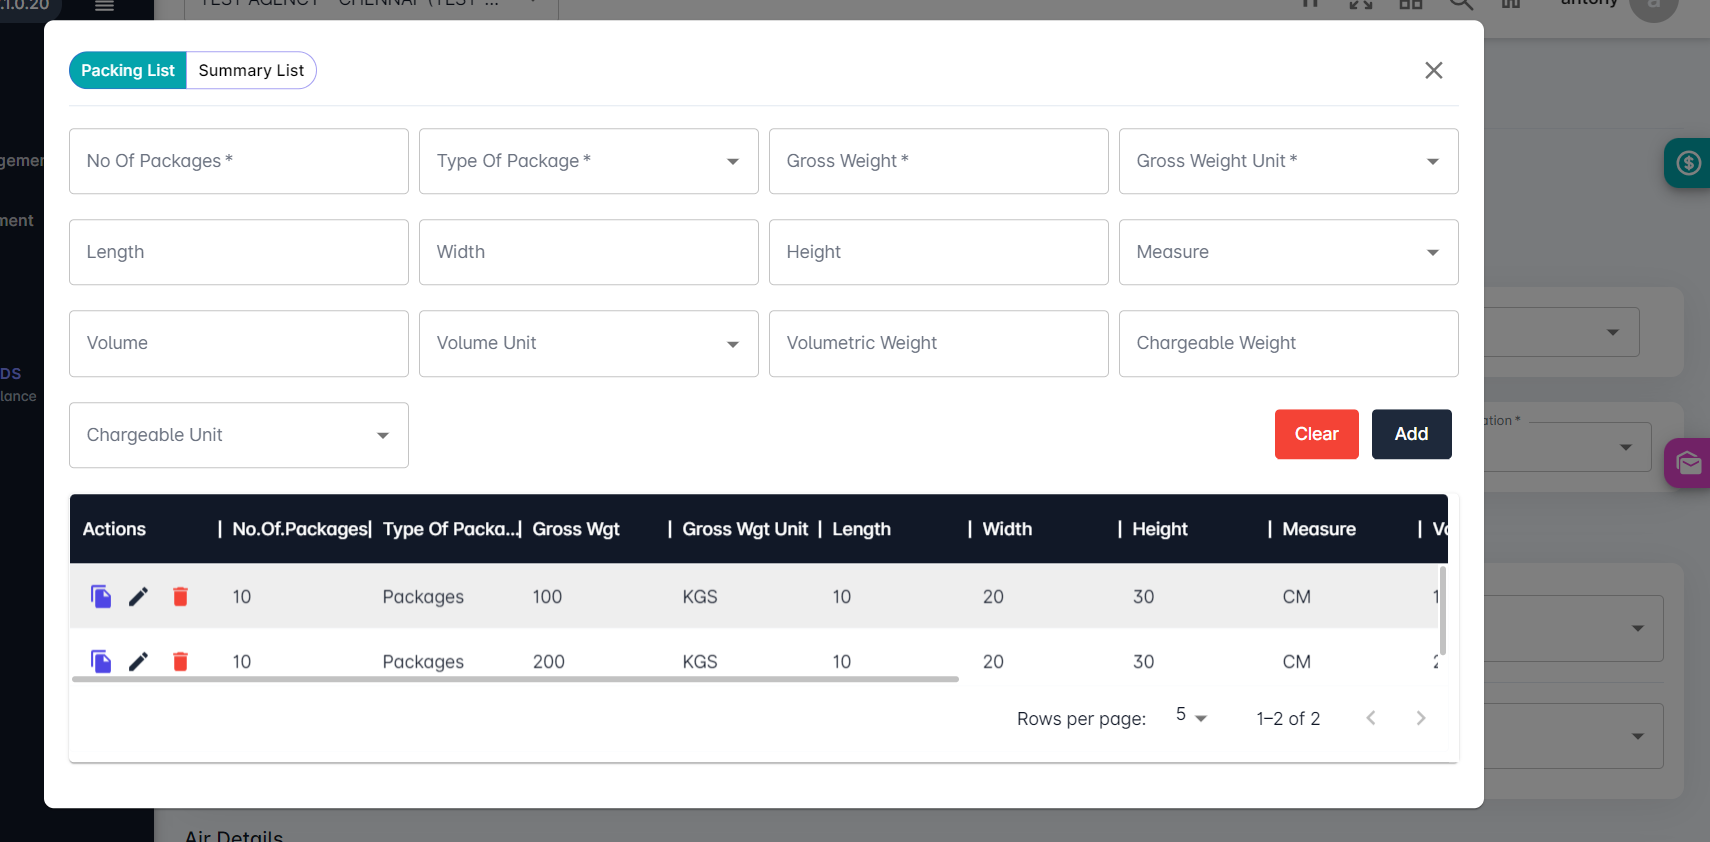The width and height of the screenshot is (1710, 842).
Task: Open the Measure dropdown
Action: 1288,252
